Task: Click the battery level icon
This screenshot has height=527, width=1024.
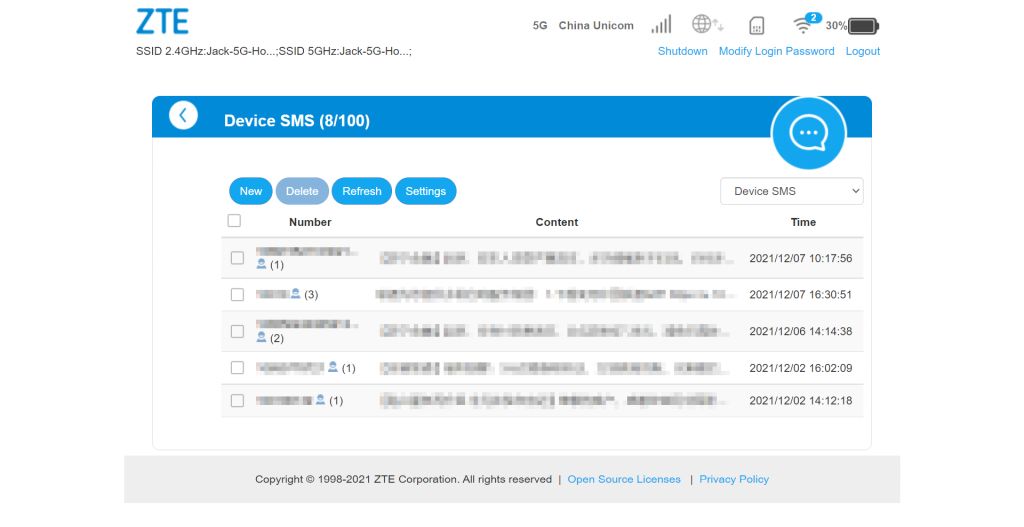Action: (863, 26)
